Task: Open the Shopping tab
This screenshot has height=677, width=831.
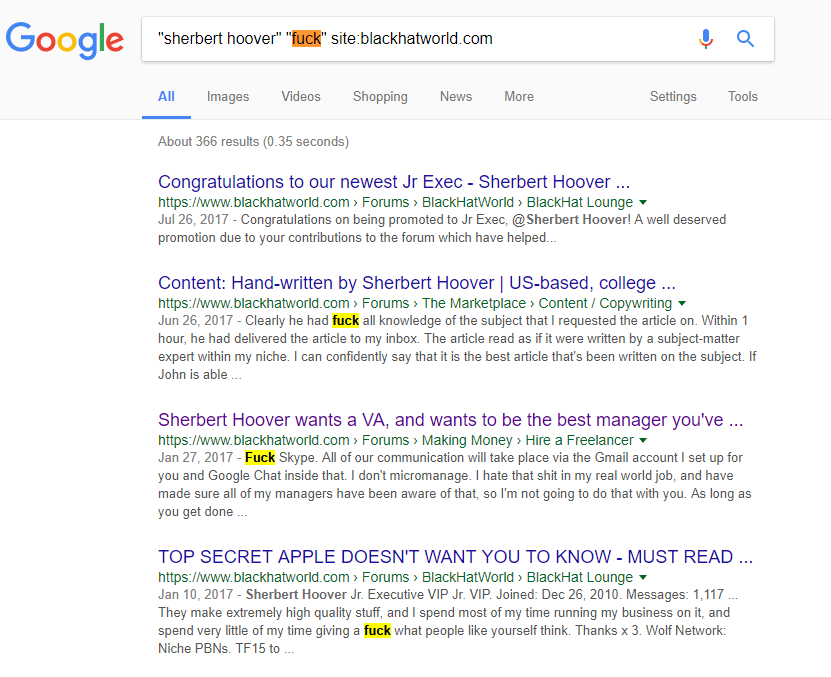Action: [380, 96]
